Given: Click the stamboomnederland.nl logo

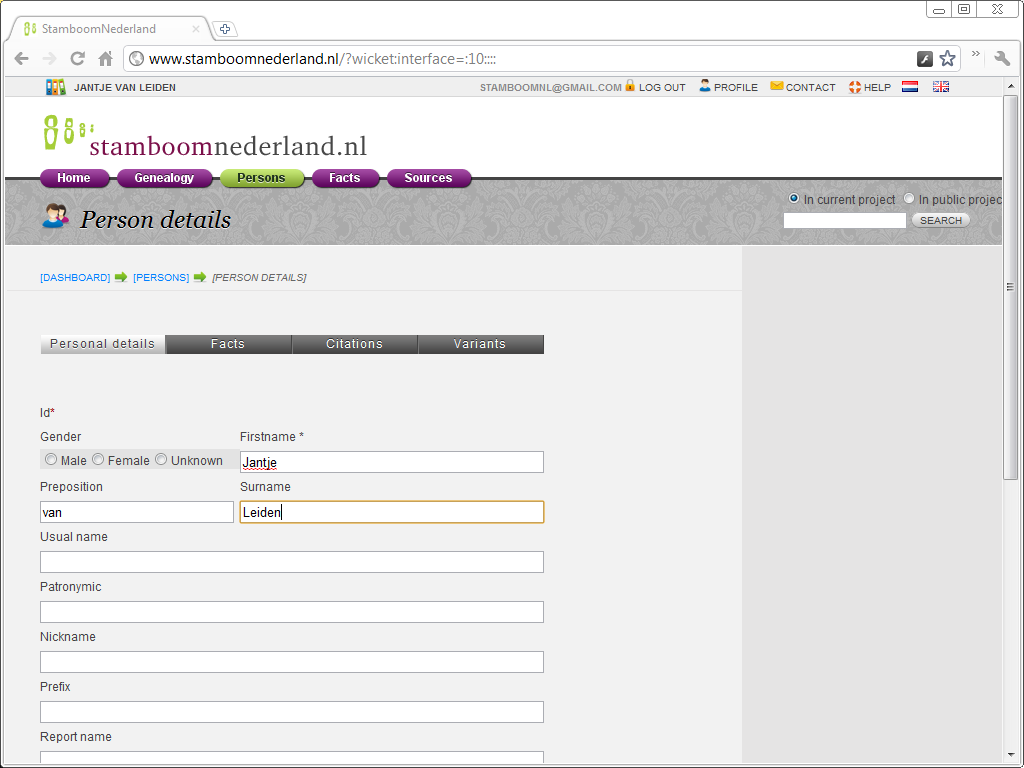Looking at the screenshot, I should (205, 137).
